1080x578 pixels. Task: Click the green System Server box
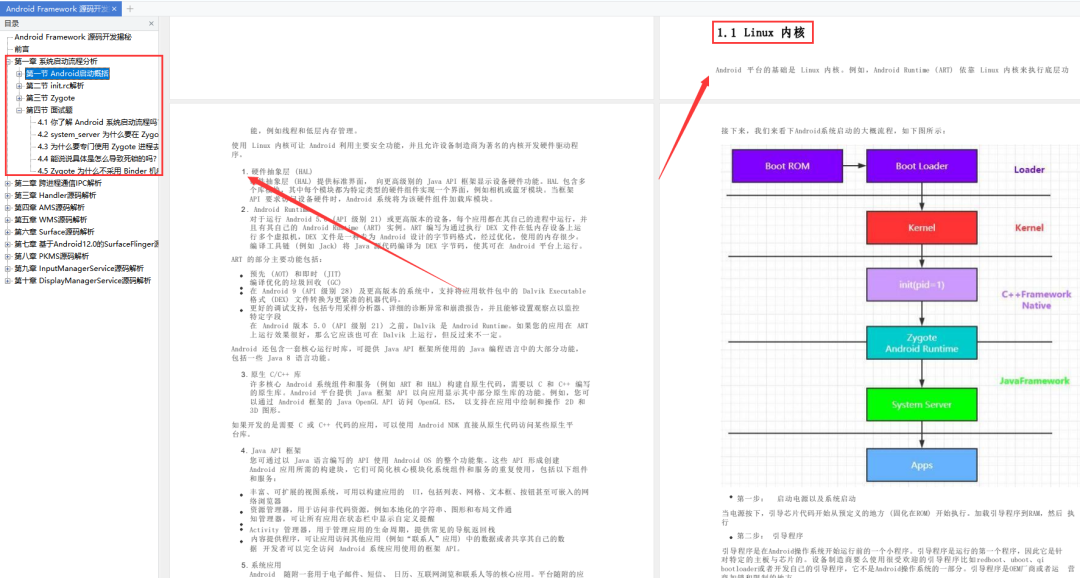pos(922,404)
